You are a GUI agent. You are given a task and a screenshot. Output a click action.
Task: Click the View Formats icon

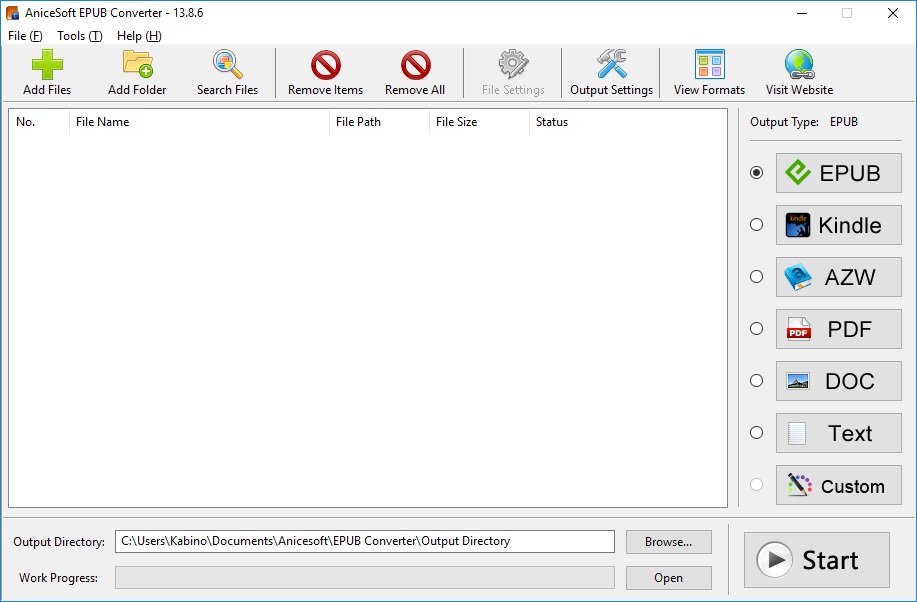709,64
